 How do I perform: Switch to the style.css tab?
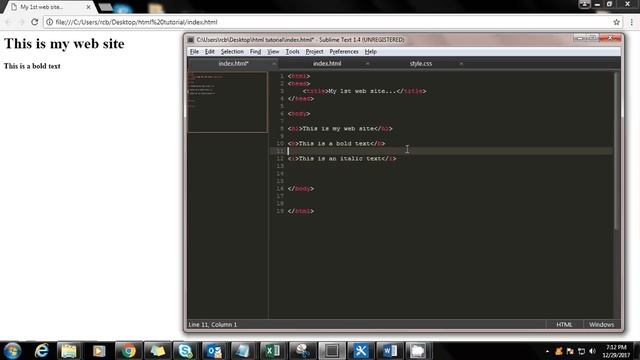[420, 64]
